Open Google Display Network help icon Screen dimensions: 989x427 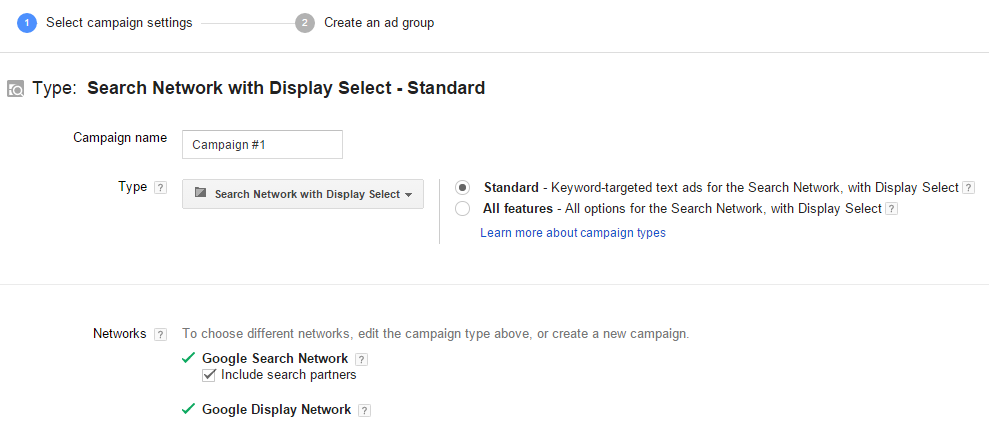point(364,410)
